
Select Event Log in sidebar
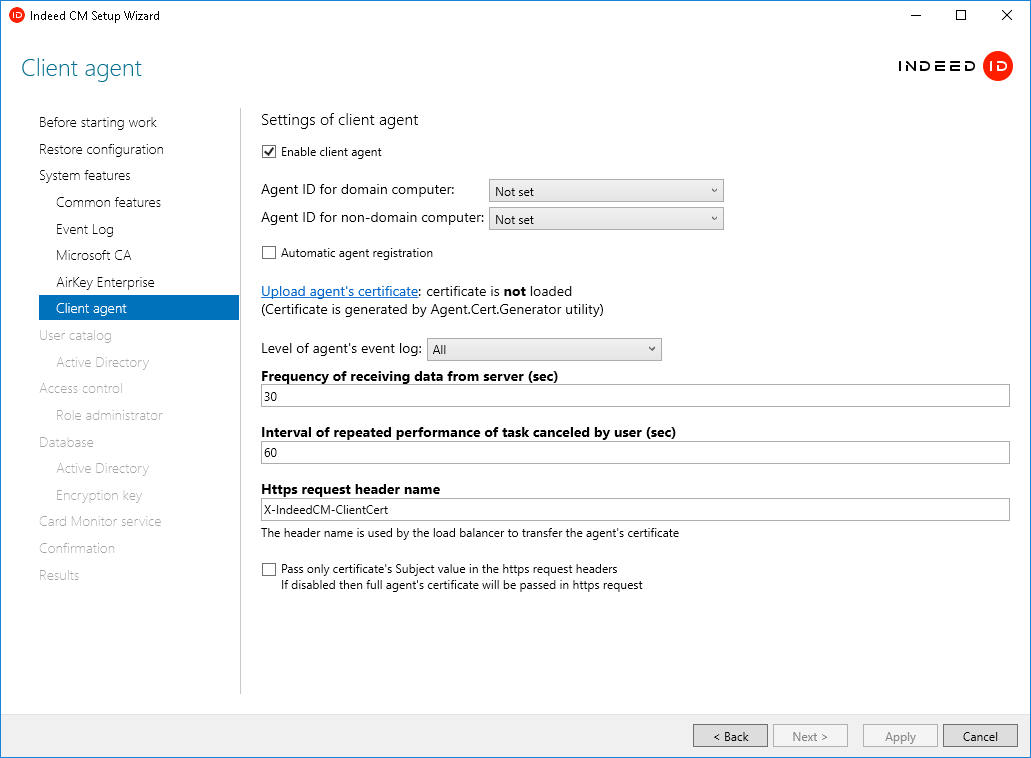pos(85,229)
